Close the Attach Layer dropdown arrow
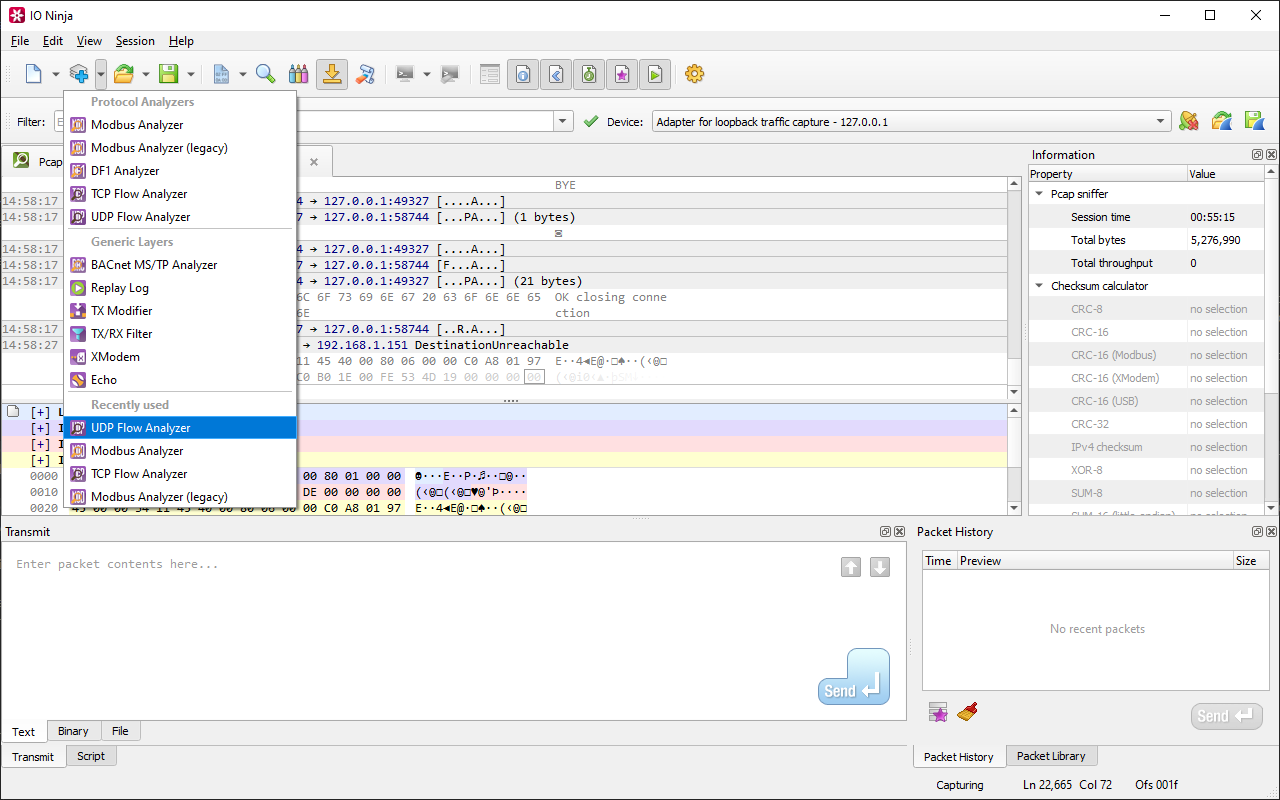The height and width of the screenshot is (800, 1280). point(101,74)
